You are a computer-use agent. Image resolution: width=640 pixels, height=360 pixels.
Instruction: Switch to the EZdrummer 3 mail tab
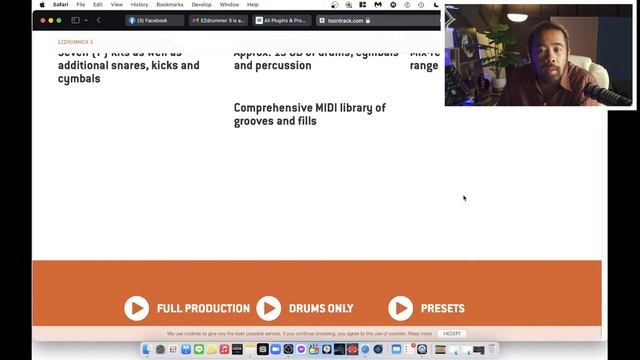click(x=218, y=20)
